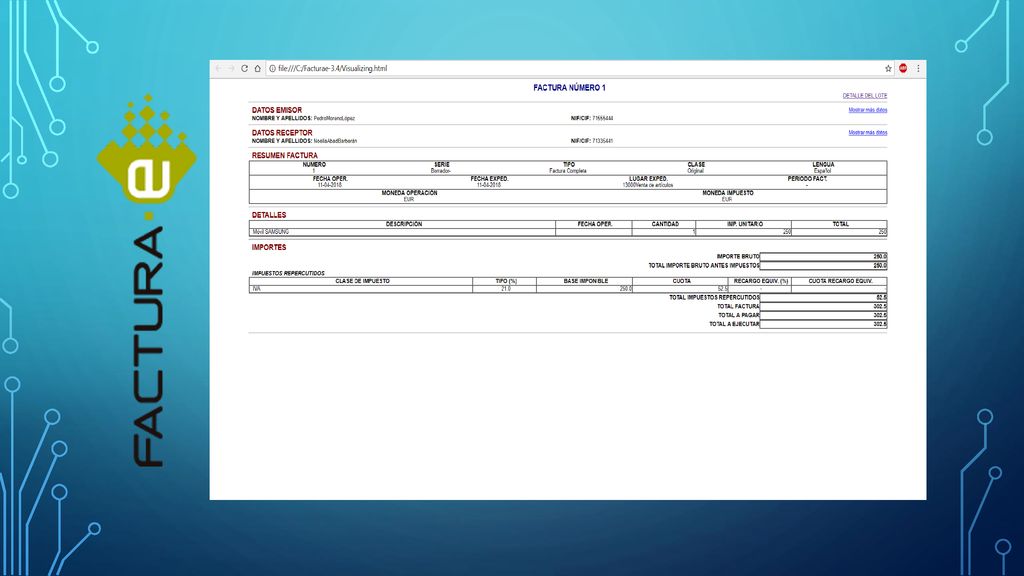Click the IMPUESTOS REPERCUTIDOS subheading
The width and height of the screenshot is (1024, 576).
(x=288, y=274)
